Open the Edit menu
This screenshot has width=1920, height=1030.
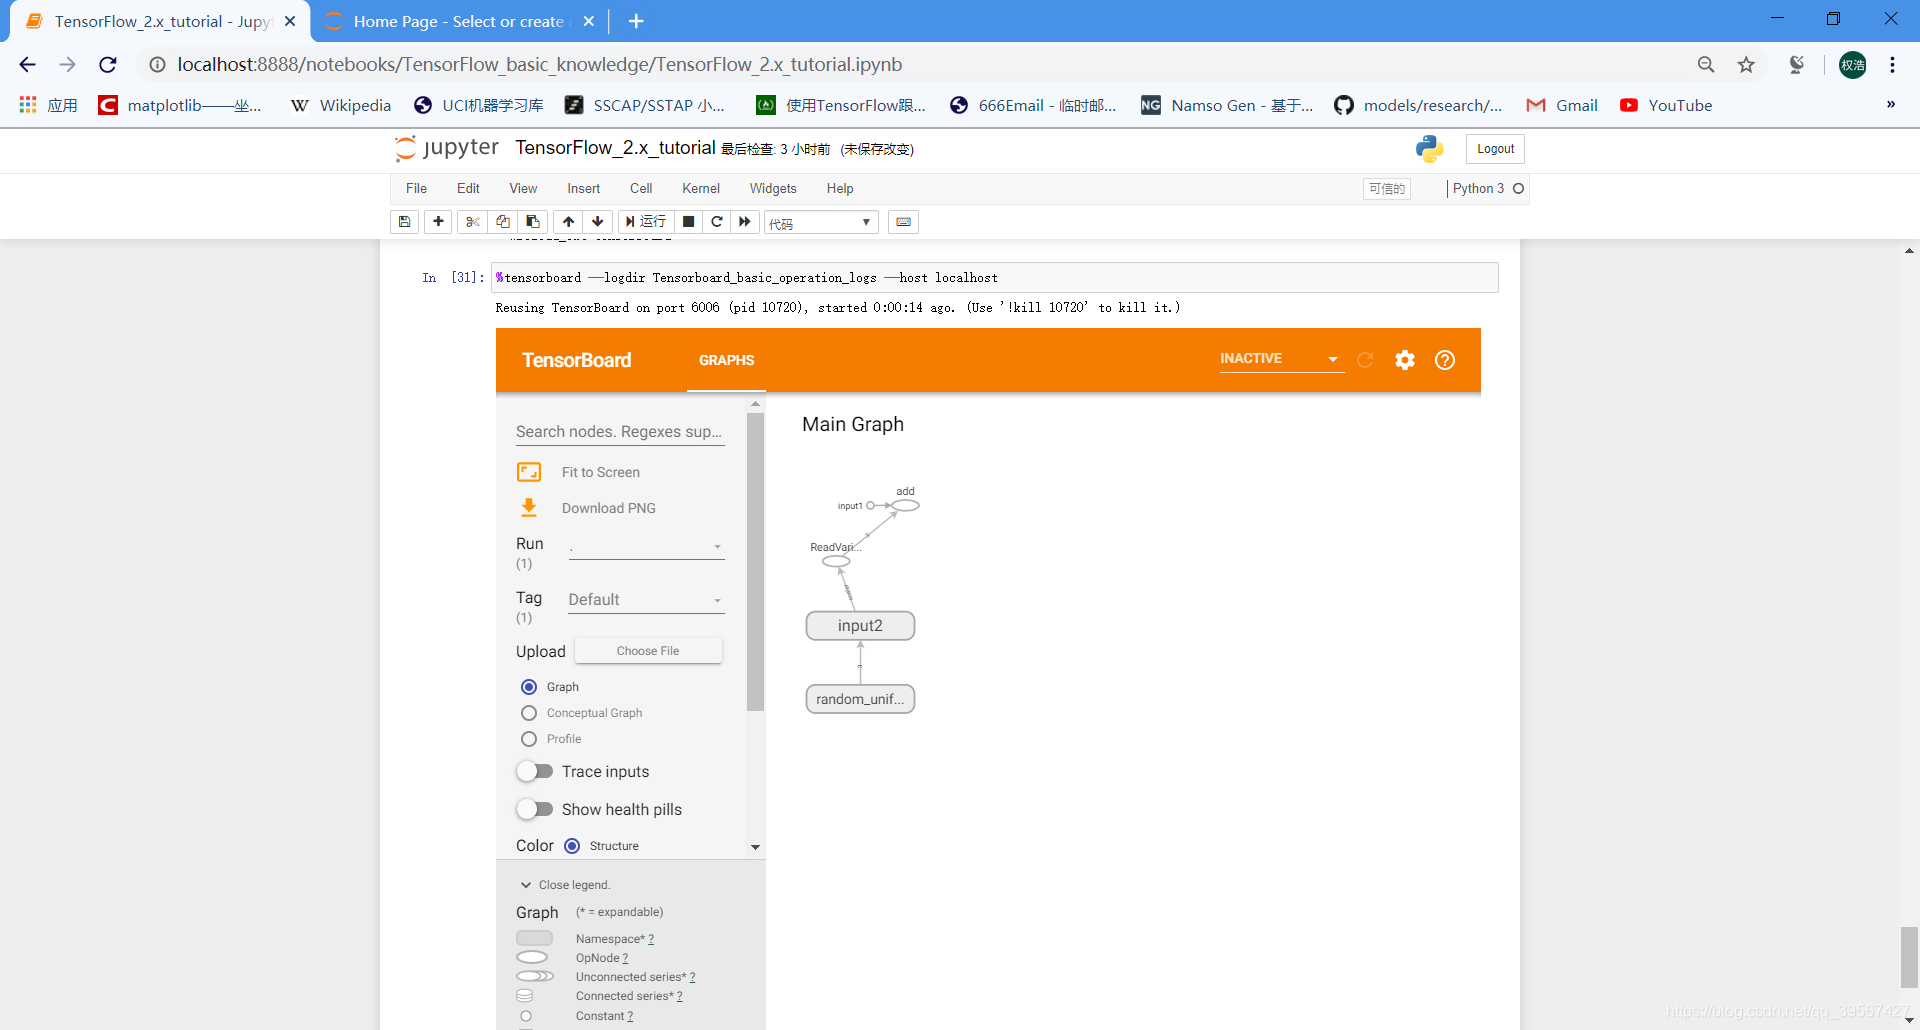tap(468, 188)
